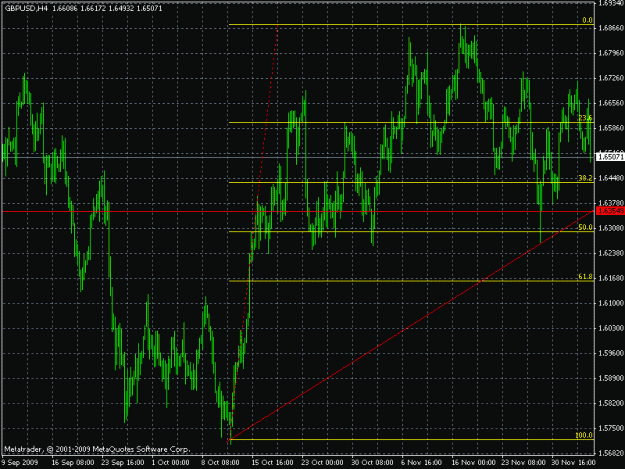Click the 1.57500 price axis label
The width and height of the screenshot is (625, 469).
click(x=611, y=428)
